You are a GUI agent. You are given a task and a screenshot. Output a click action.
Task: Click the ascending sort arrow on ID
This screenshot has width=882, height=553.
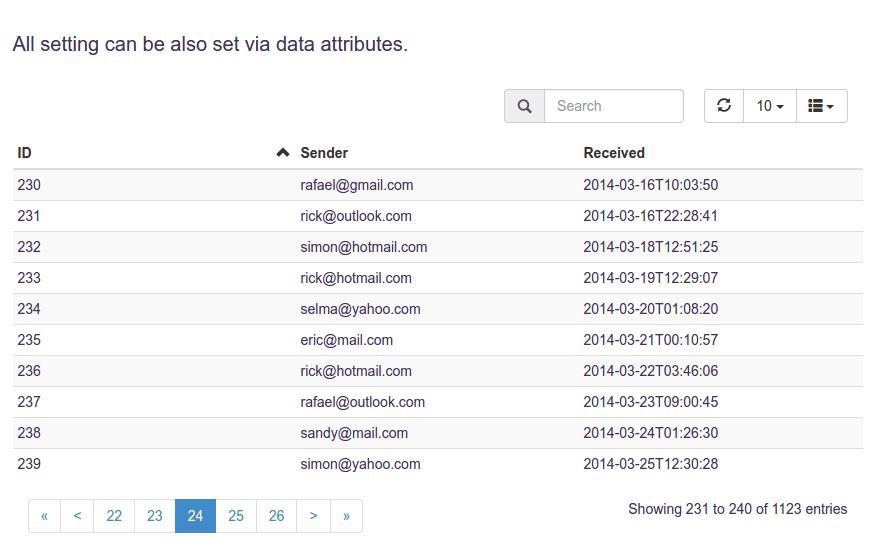[283, 153]
